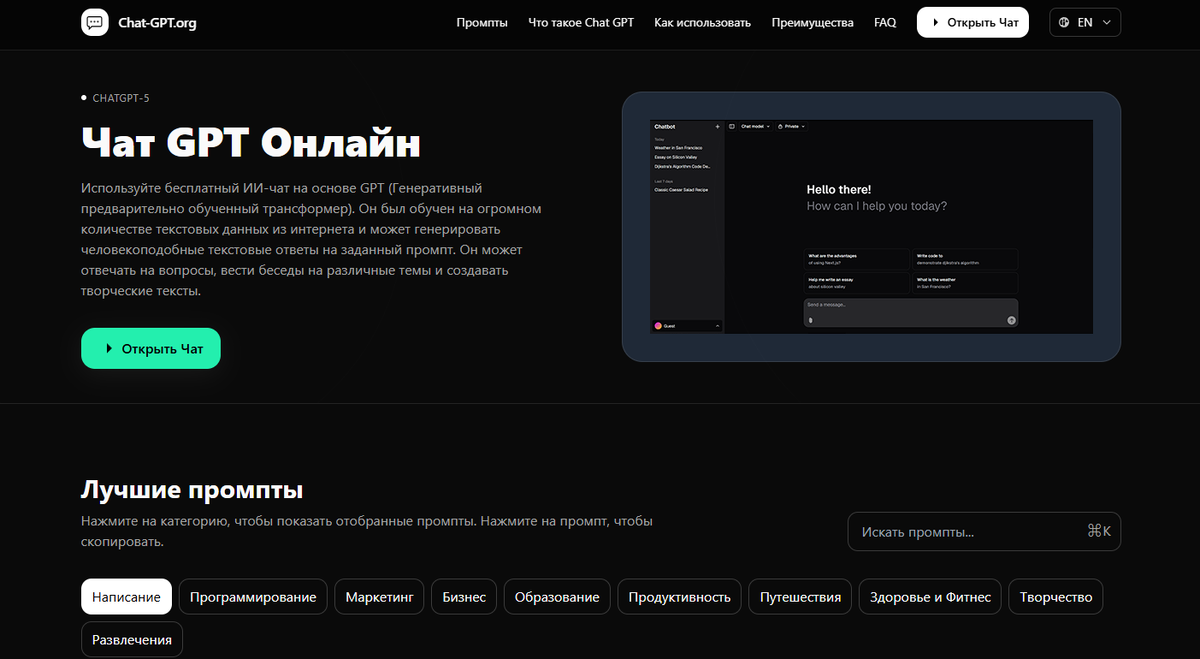
Task: Open the Промпты navigation link
Action: pyautogui.click(x=482, y=22)
